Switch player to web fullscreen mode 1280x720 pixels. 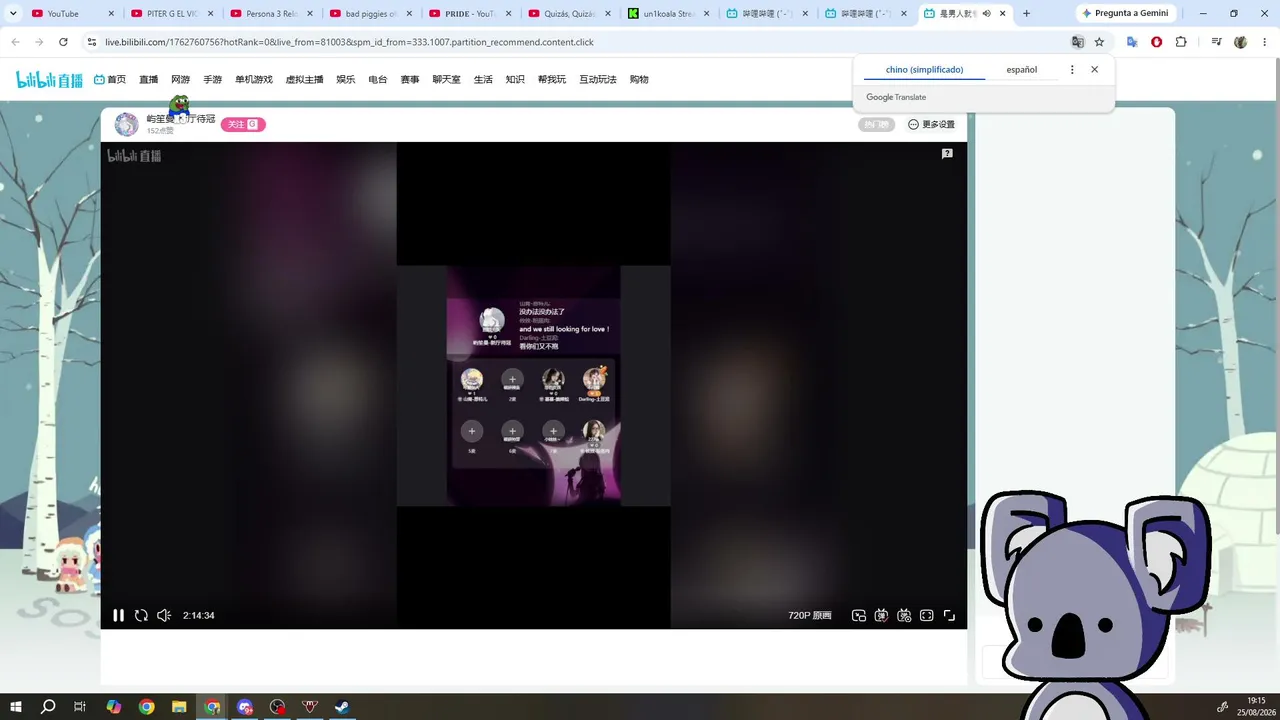pyautogui.click(x=927, y=616)
